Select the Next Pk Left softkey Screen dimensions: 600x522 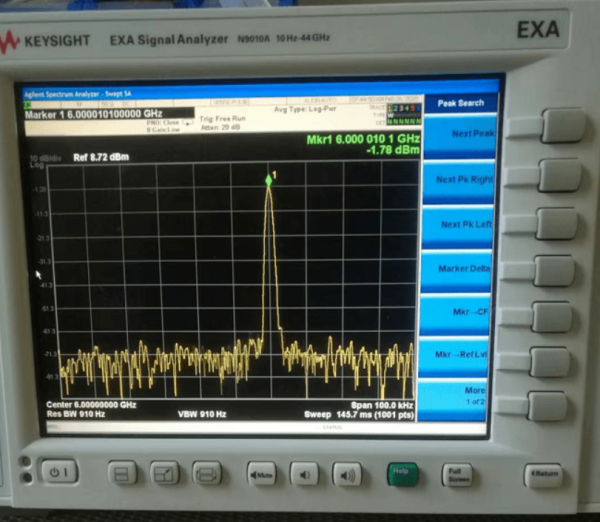click(x=460, y=225)
